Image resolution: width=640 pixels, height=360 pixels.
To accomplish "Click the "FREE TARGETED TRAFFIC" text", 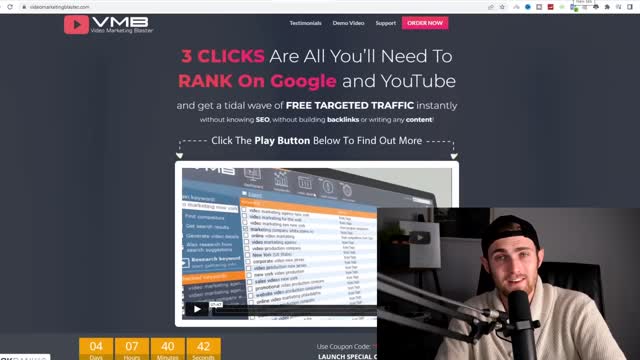I will 350,105.
